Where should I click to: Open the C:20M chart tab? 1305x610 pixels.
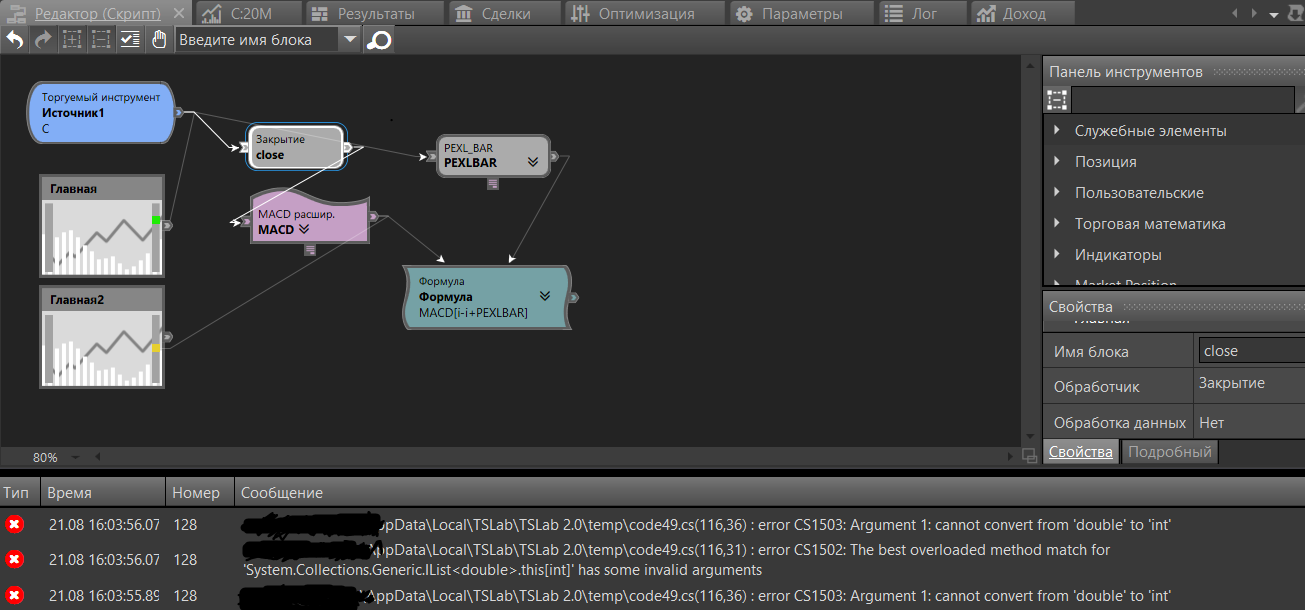click(x=248, y=13)
